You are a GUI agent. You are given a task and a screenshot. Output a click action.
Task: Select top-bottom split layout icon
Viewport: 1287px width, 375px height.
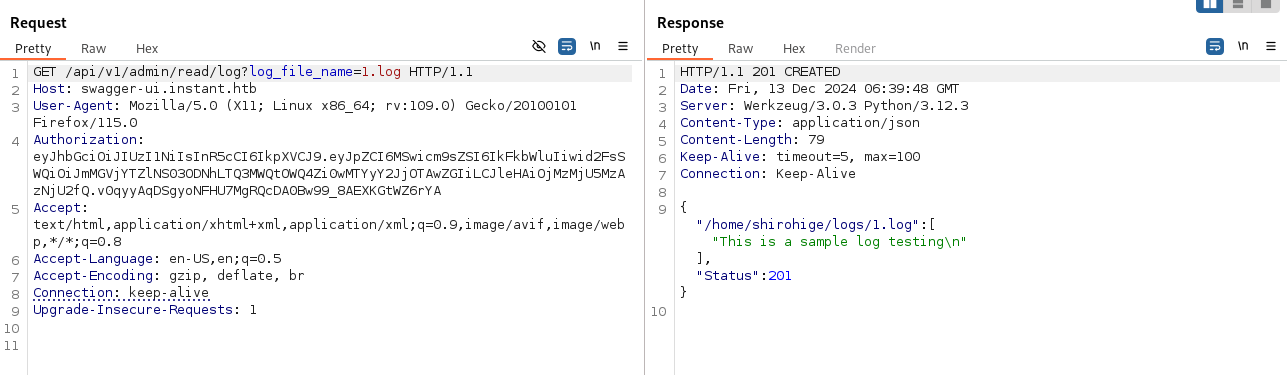[1238, 5]
